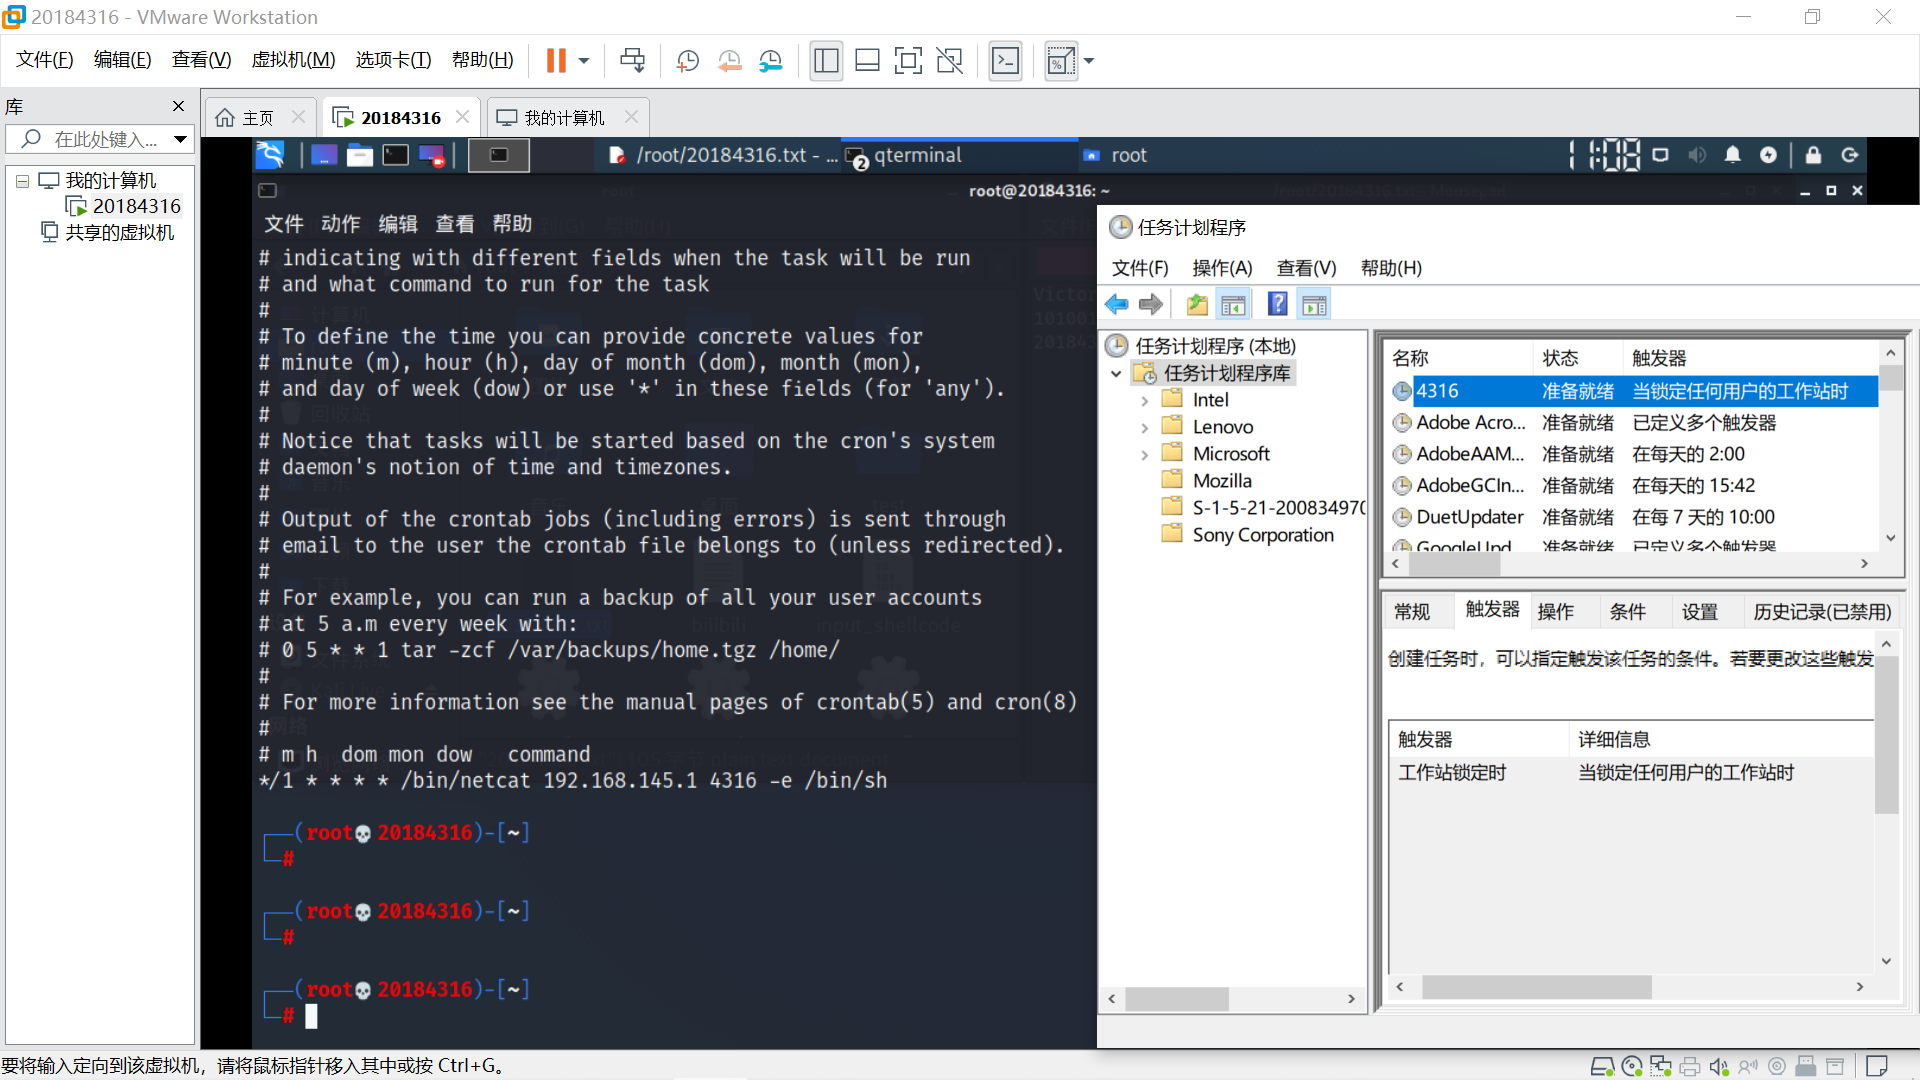1920x1080 pixels.
Task: Open the 虚拟机(M) menu
Action: [x=293, y=60]
